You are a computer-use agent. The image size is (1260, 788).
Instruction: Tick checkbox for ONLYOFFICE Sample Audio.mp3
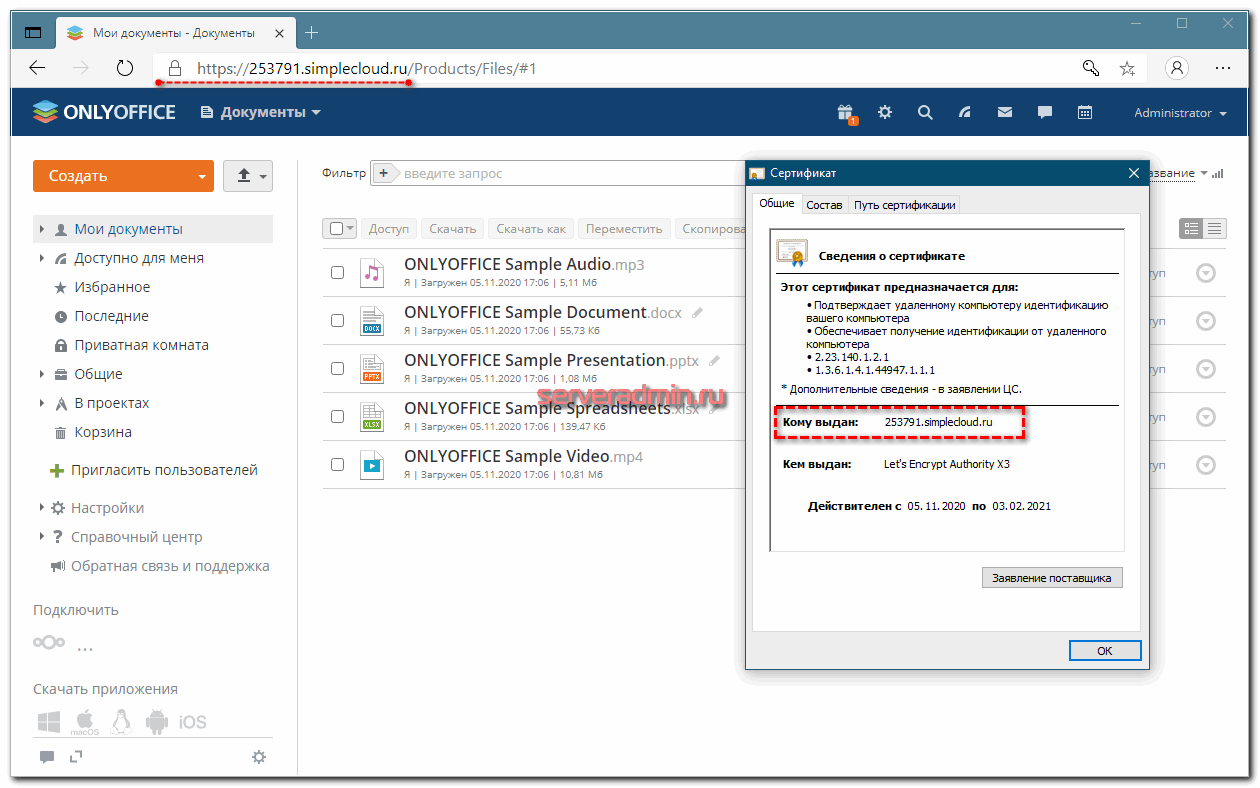[x=338, y=273]
